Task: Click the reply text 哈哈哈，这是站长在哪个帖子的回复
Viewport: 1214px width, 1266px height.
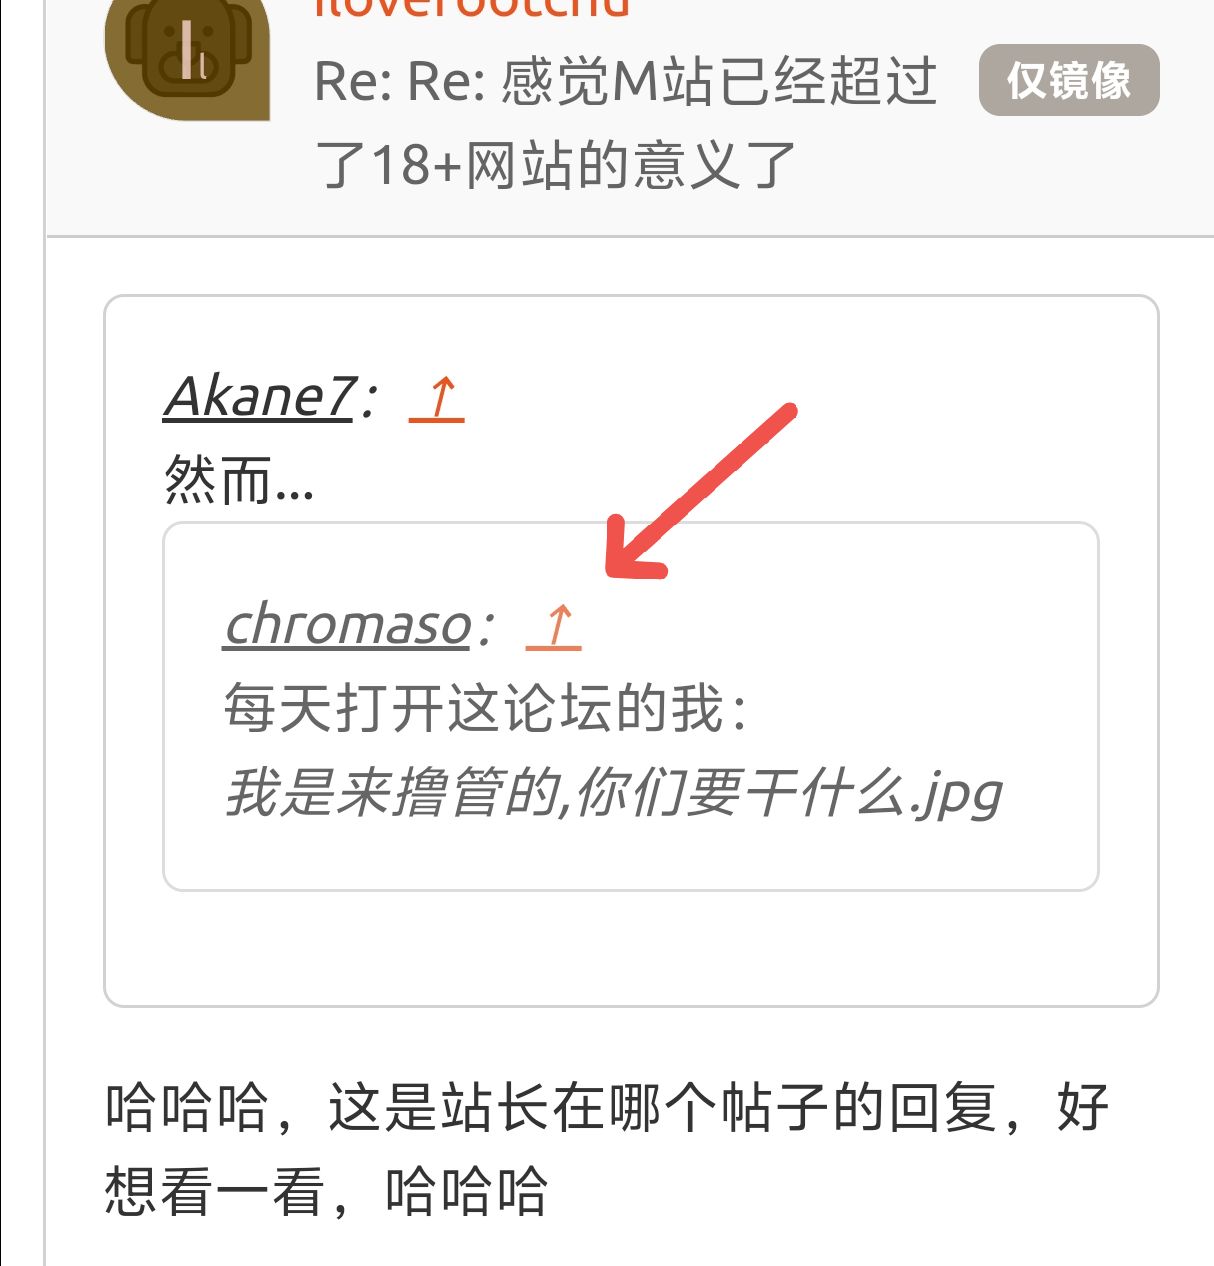Action: click(x=608, y=1108)
